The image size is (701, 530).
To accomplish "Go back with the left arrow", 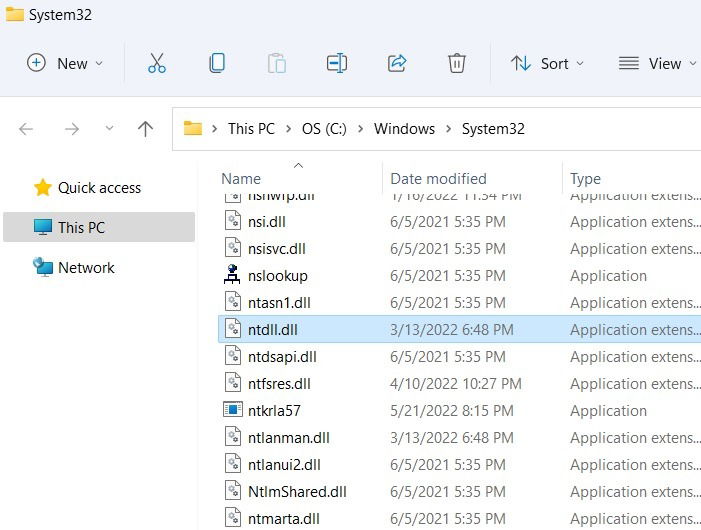I will pyautogui.click(x=26, y=129).
